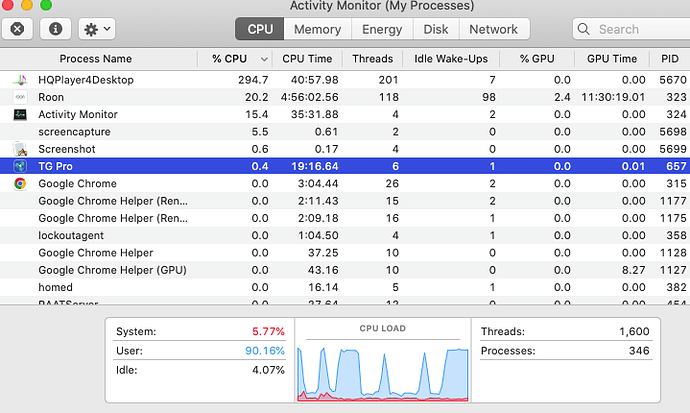Click the Roon app icon
The width and height of the screenshot is (690, 413).
pos(20,97)
